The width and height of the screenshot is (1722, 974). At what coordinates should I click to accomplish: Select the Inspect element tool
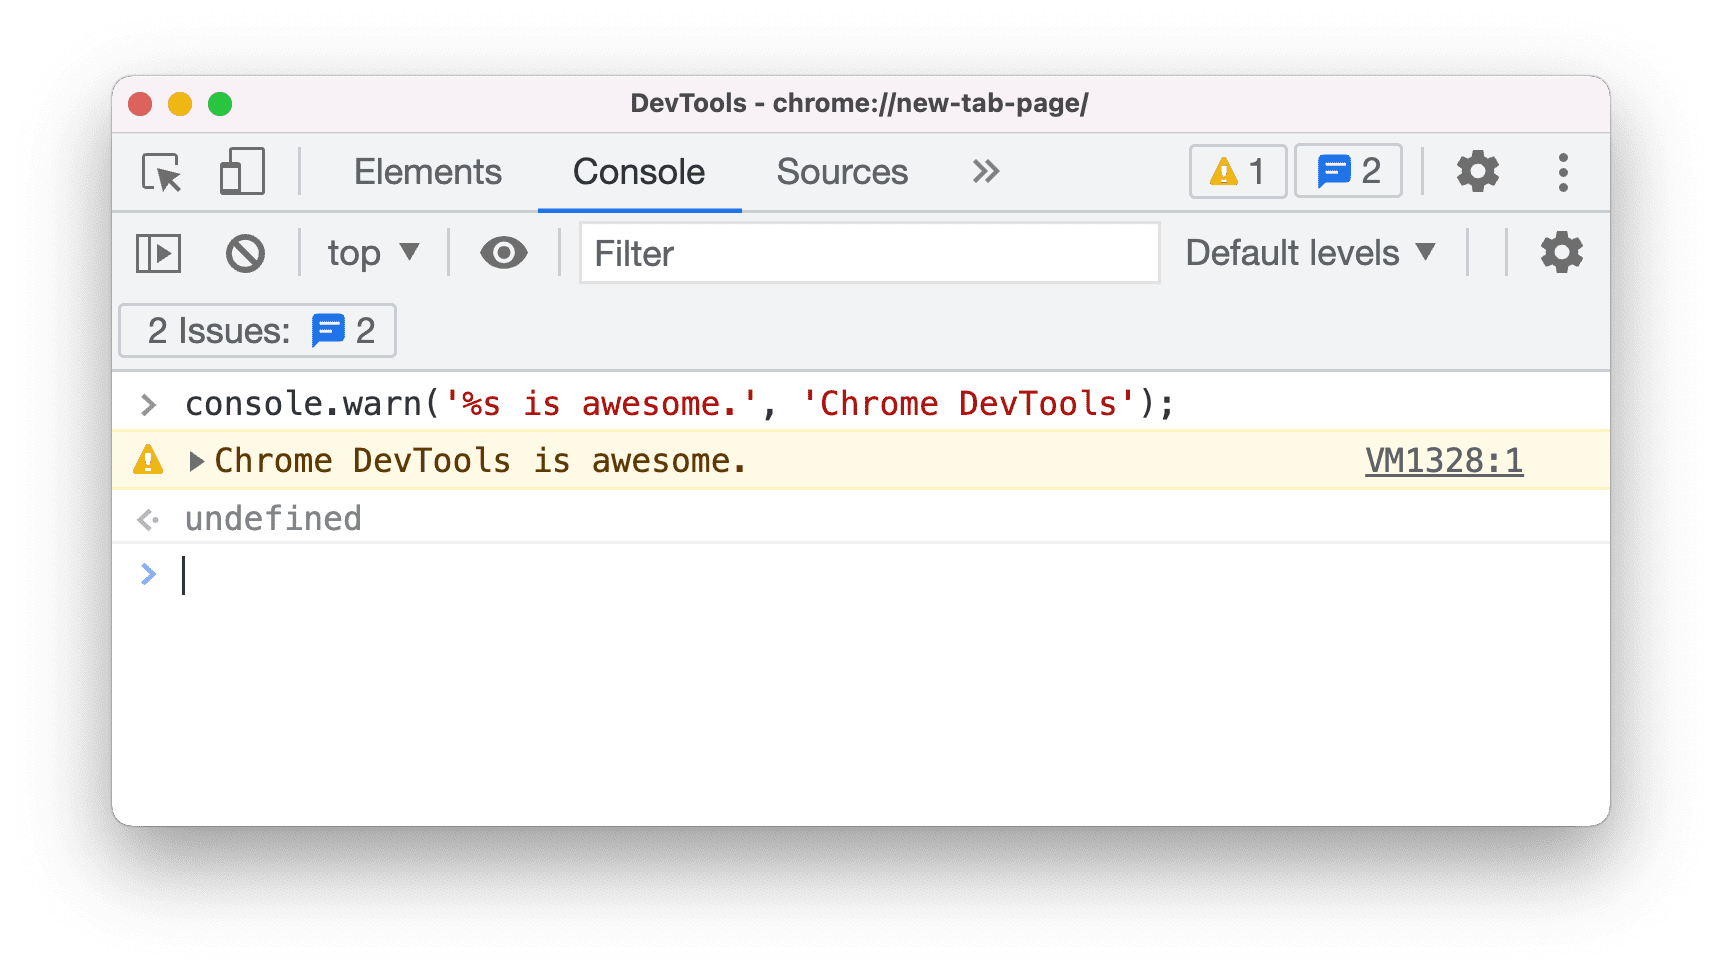tap(163, 171)
